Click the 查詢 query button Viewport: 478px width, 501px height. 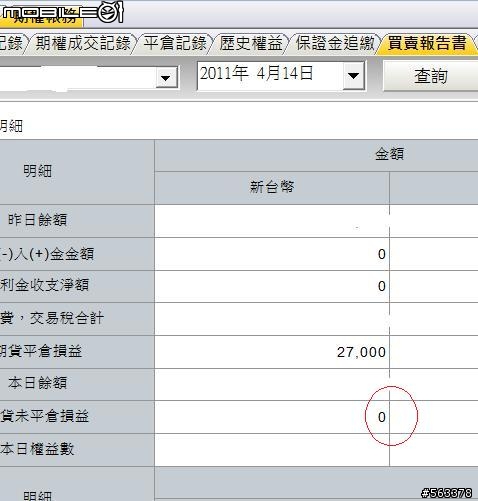coord(431,76)
